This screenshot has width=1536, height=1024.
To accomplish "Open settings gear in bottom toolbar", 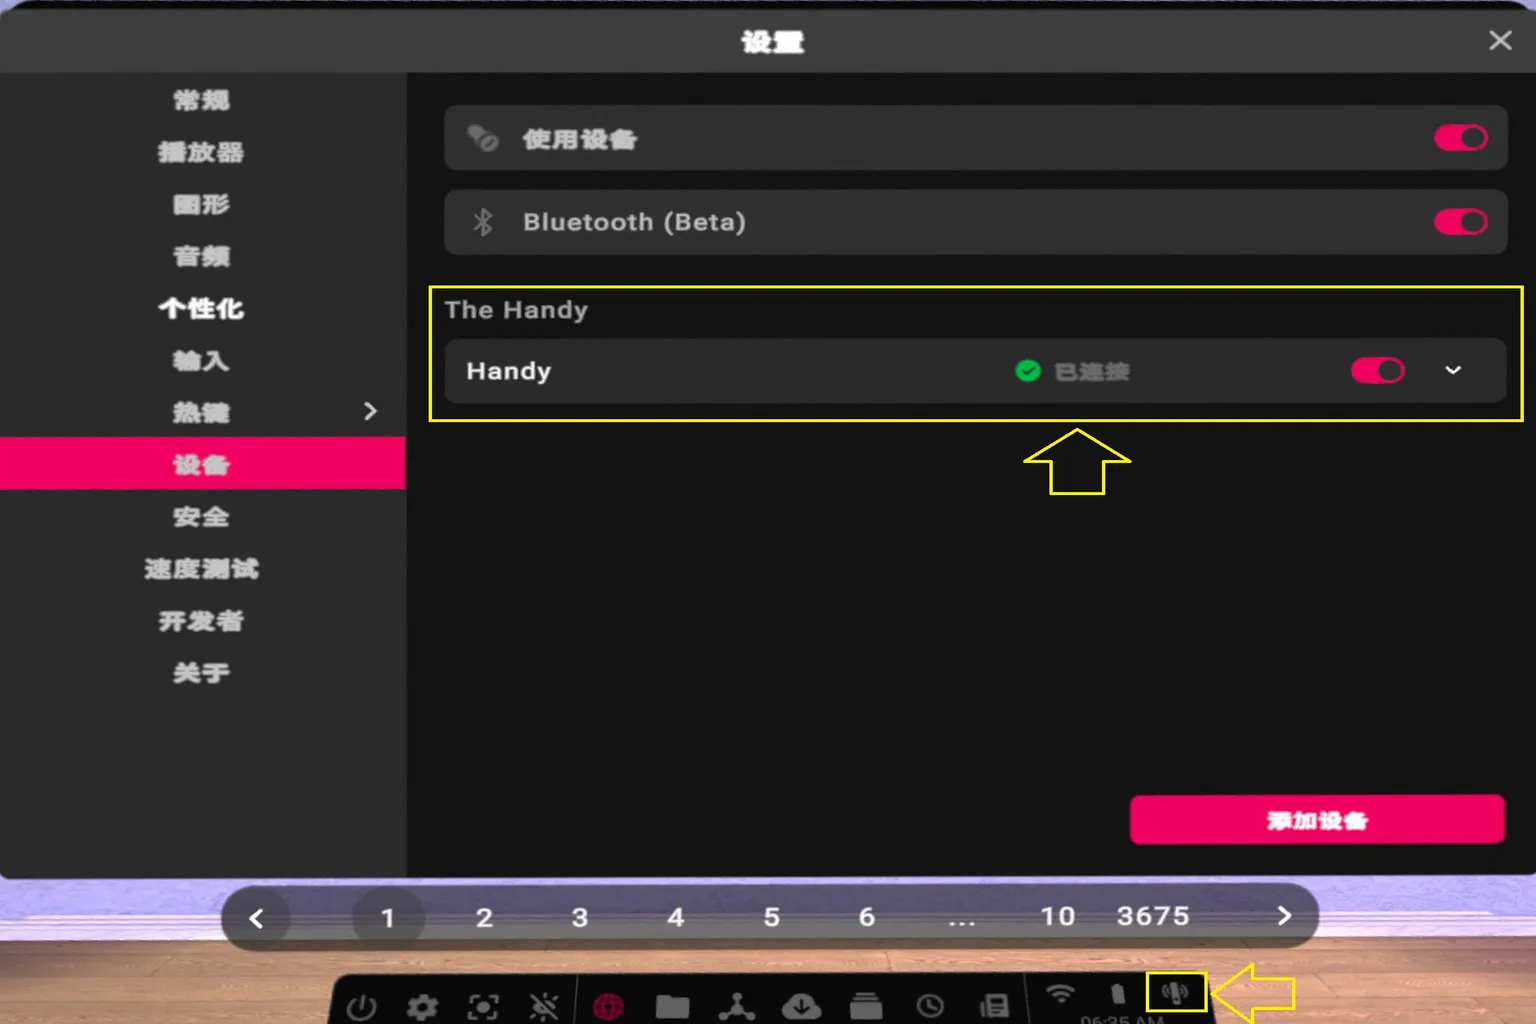I will 422,1007.
